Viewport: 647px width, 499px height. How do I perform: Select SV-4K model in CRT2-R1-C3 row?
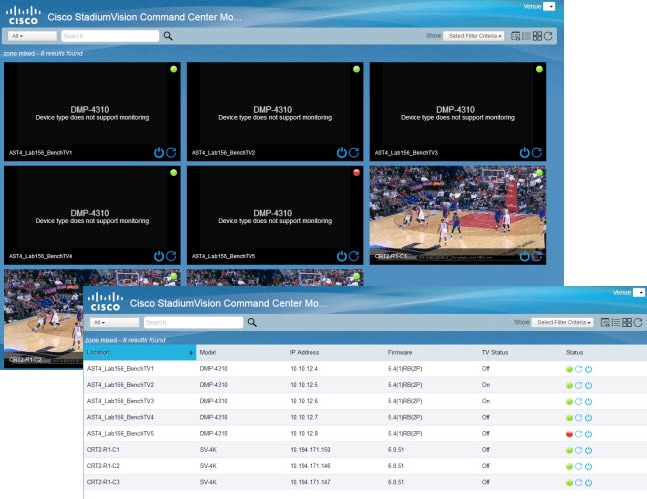(x=208, y=482)
